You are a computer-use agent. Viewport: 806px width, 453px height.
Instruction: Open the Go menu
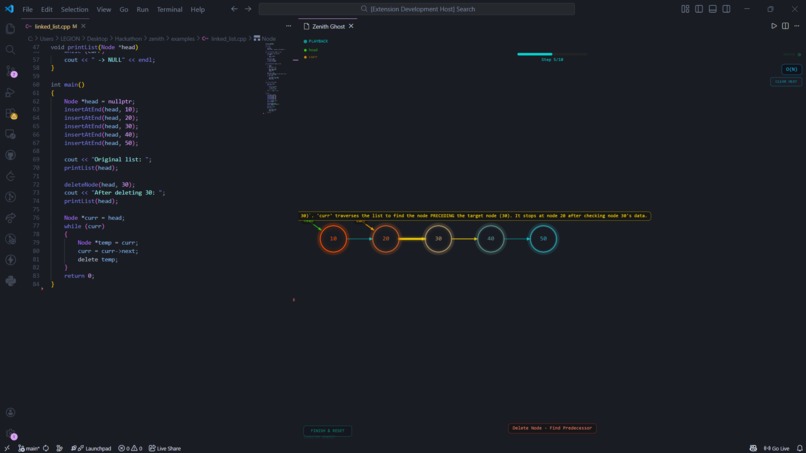coord(124,9)
